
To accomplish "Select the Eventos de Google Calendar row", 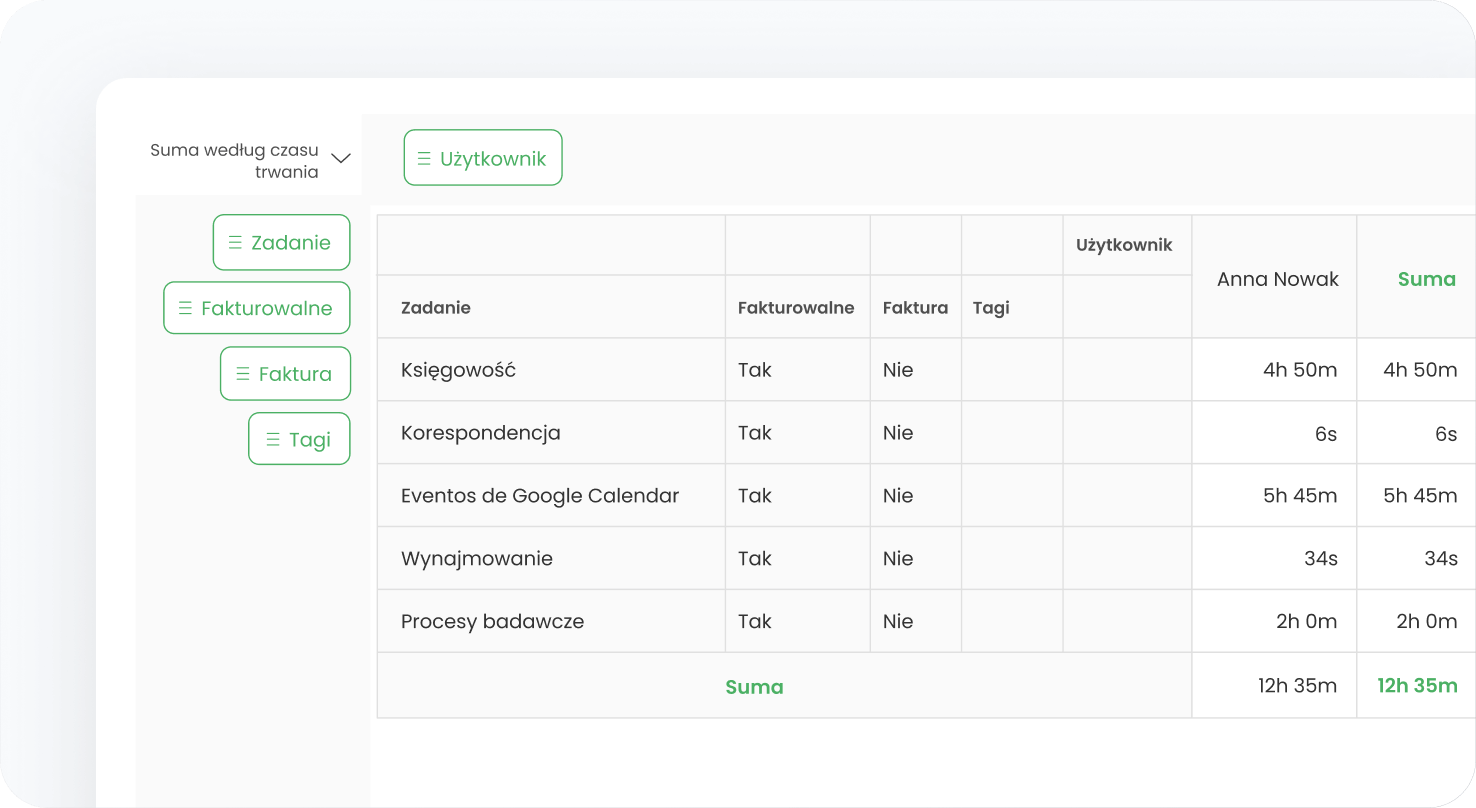I will 540,496.
